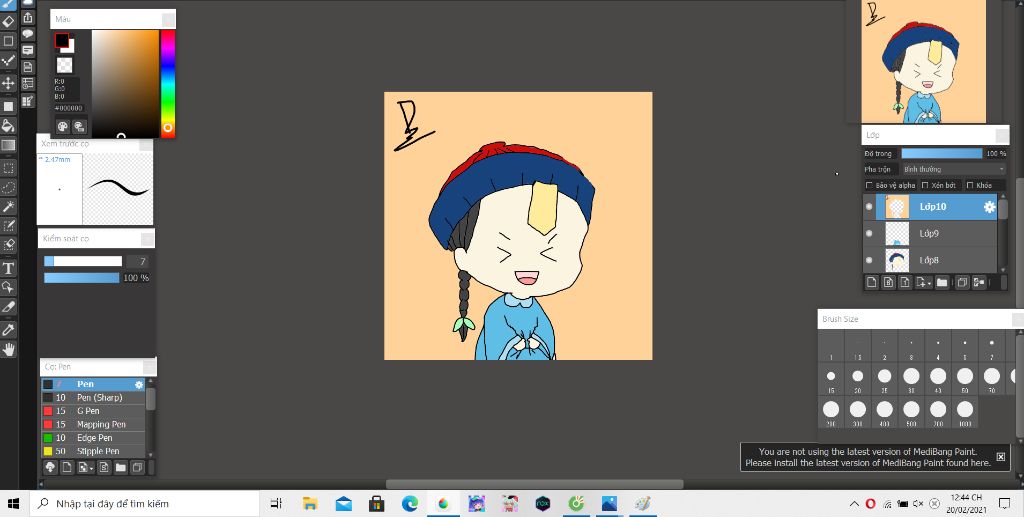Select the Move tool (four-arrow cross)
Viewport: 1024px width, 517px height.
tap(8, 83)
